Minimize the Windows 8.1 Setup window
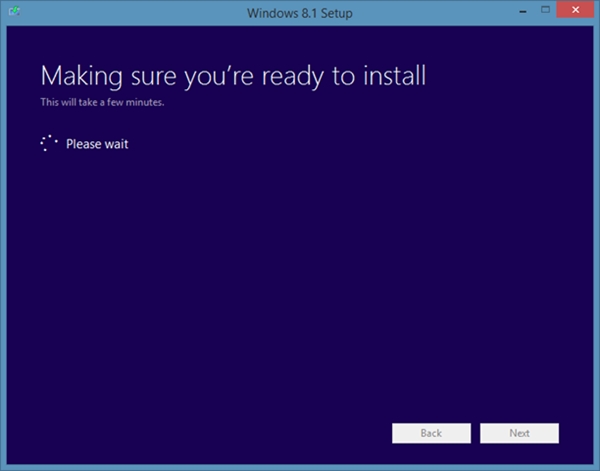Image resolution: width=600 pixels, height=471 pixels. [521, 10]
